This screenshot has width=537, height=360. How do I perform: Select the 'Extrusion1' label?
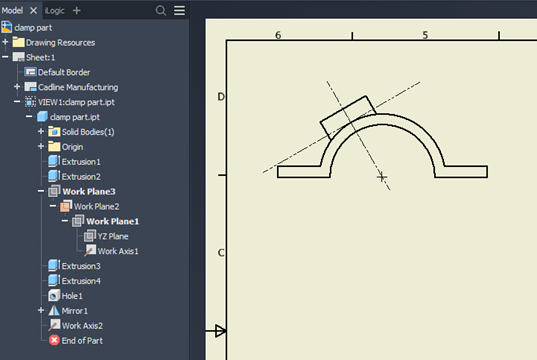(x=81, y=162)
